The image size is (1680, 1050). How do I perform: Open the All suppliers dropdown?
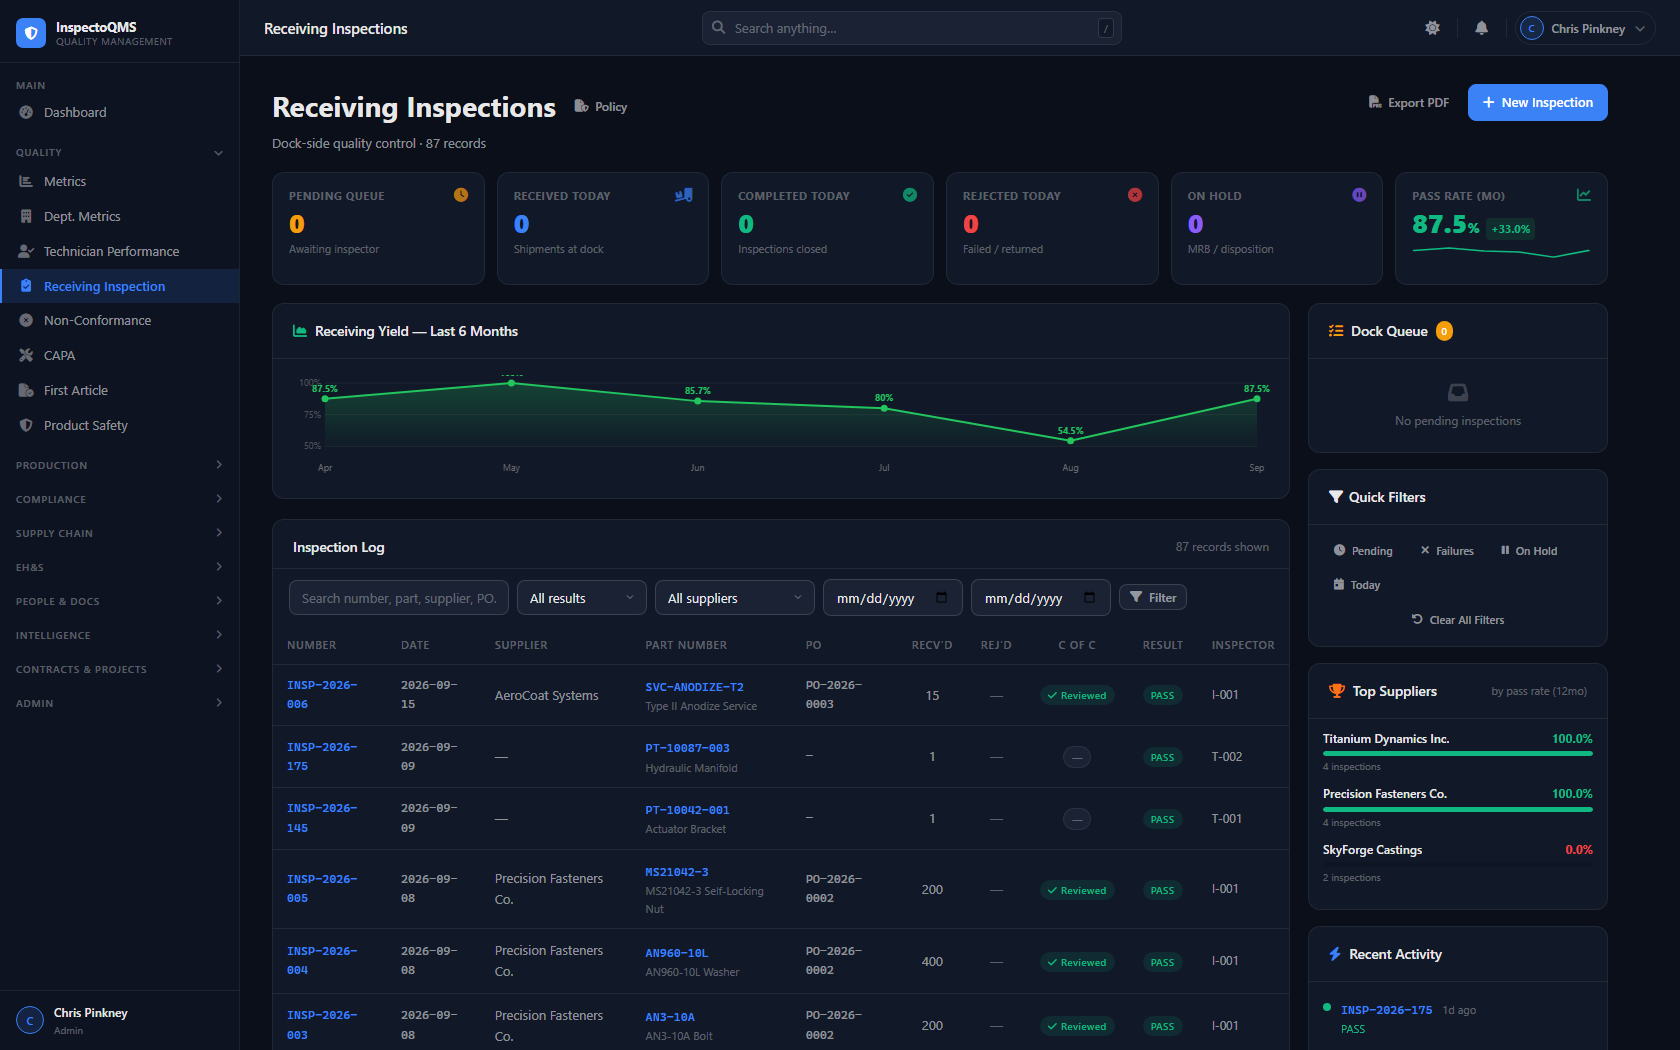(x=735, y=598)
